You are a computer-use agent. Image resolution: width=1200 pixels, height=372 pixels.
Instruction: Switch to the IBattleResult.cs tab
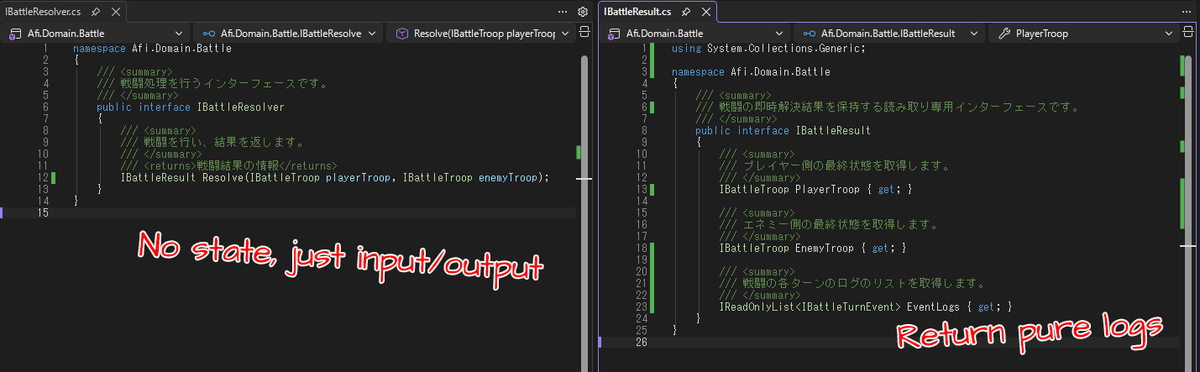638,11
